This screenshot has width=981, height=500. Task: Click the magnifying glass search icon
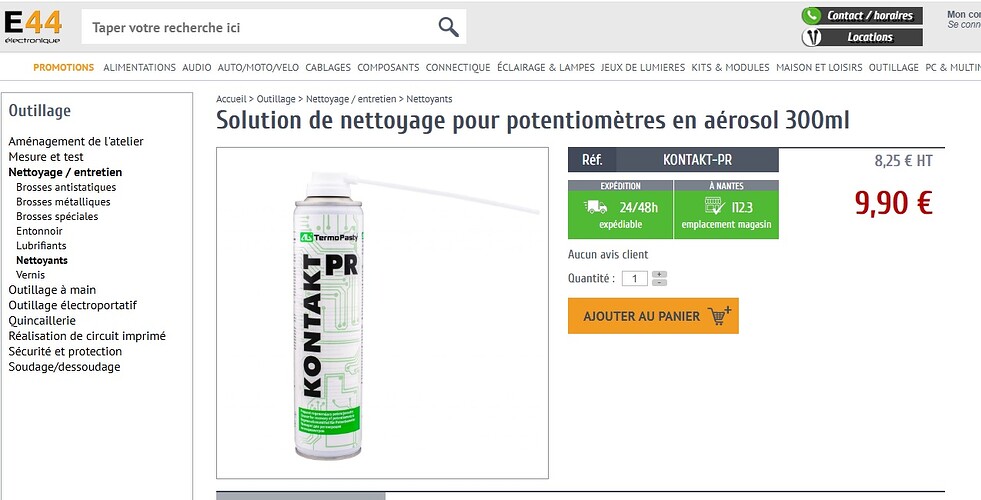[449, 27]
